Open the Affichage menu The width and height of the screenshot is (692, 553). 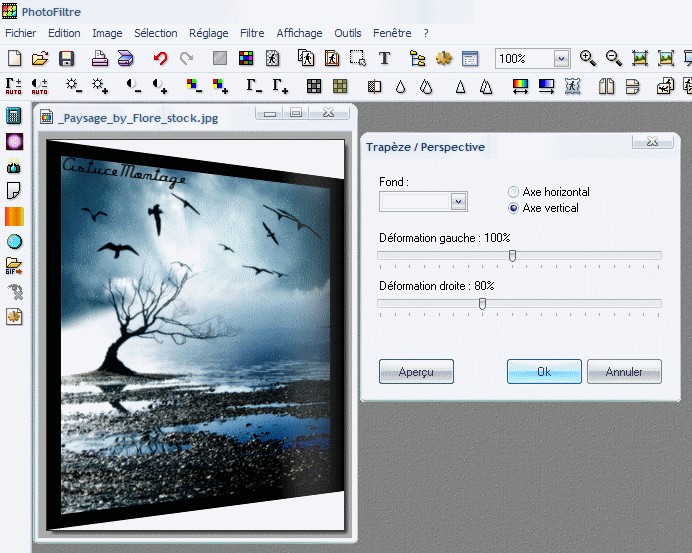[x=299, y=33]
